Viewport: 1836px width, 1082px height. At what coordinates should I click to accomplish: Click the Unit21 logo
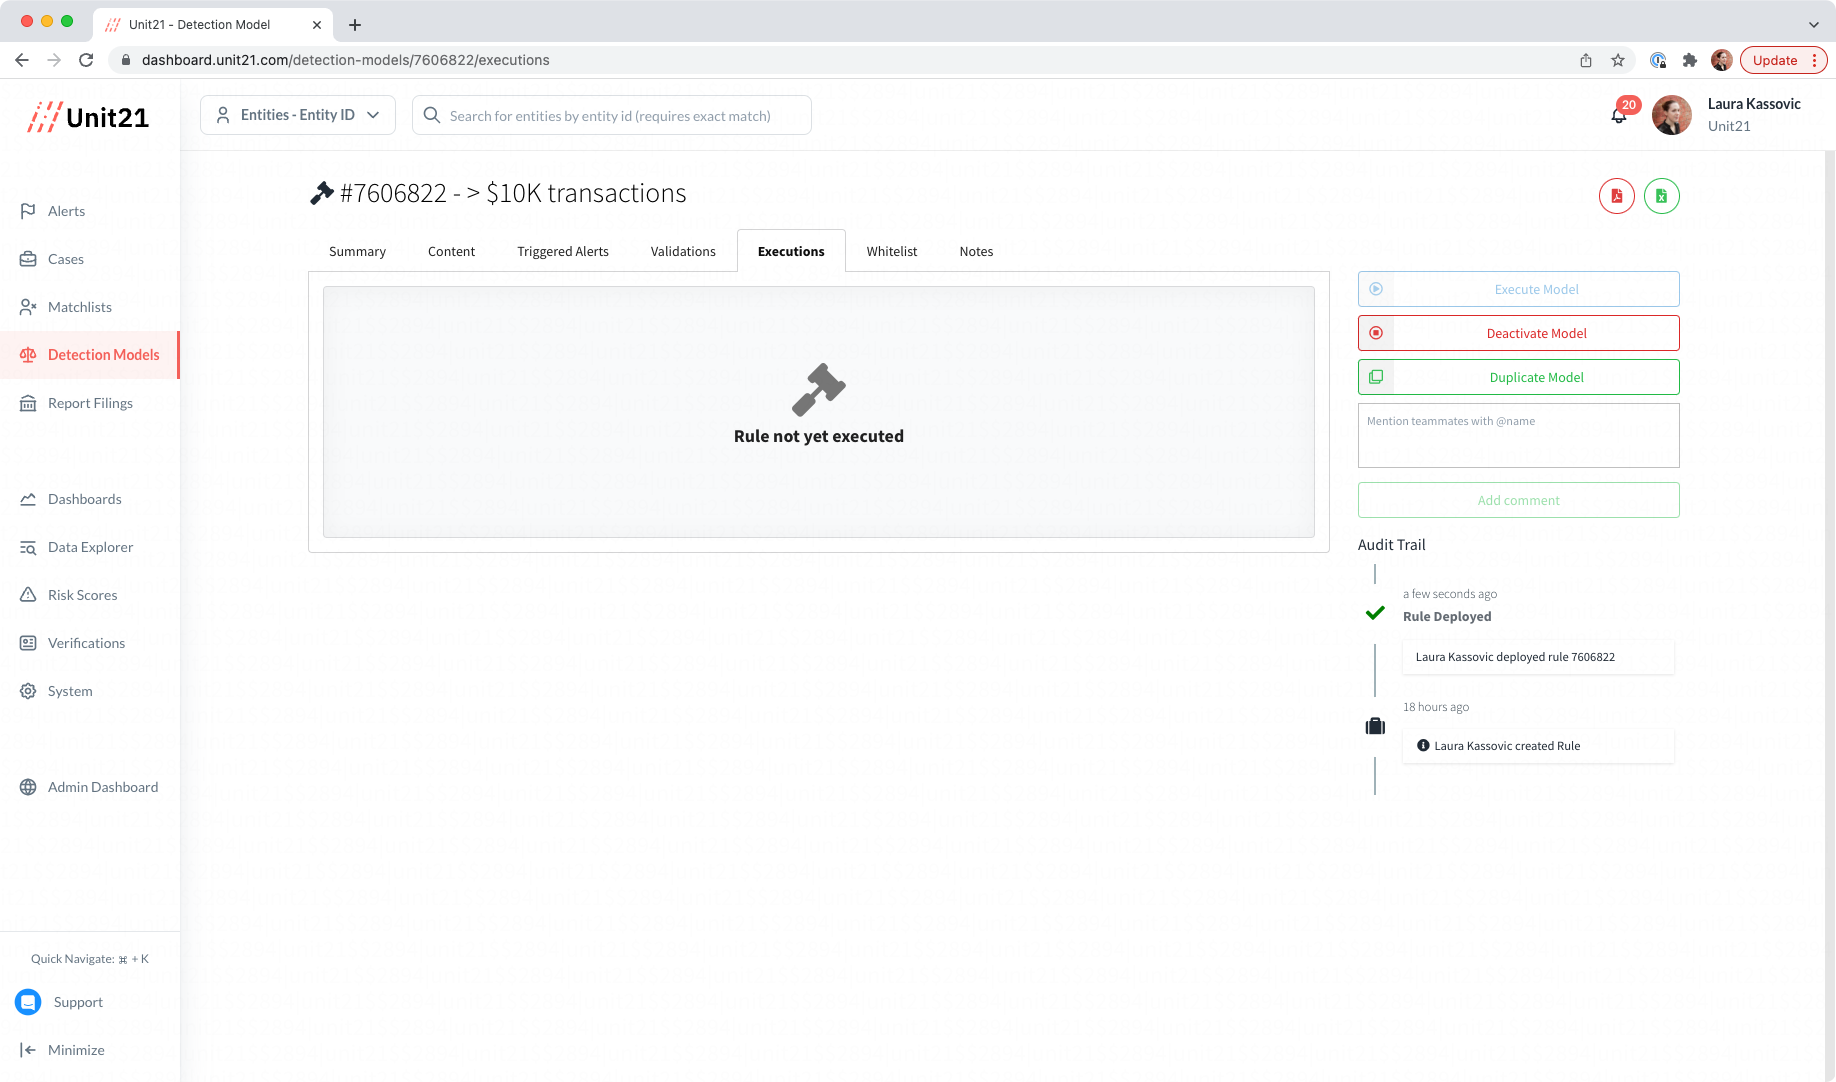click(89, 117)
